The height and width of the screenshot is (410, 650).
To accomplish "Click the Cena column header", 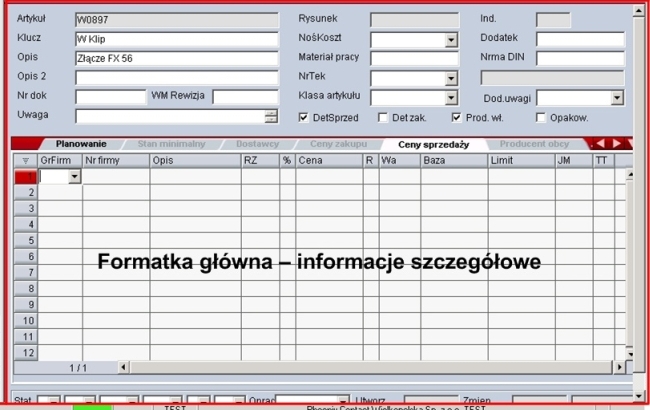I will [x=329, y=160].
